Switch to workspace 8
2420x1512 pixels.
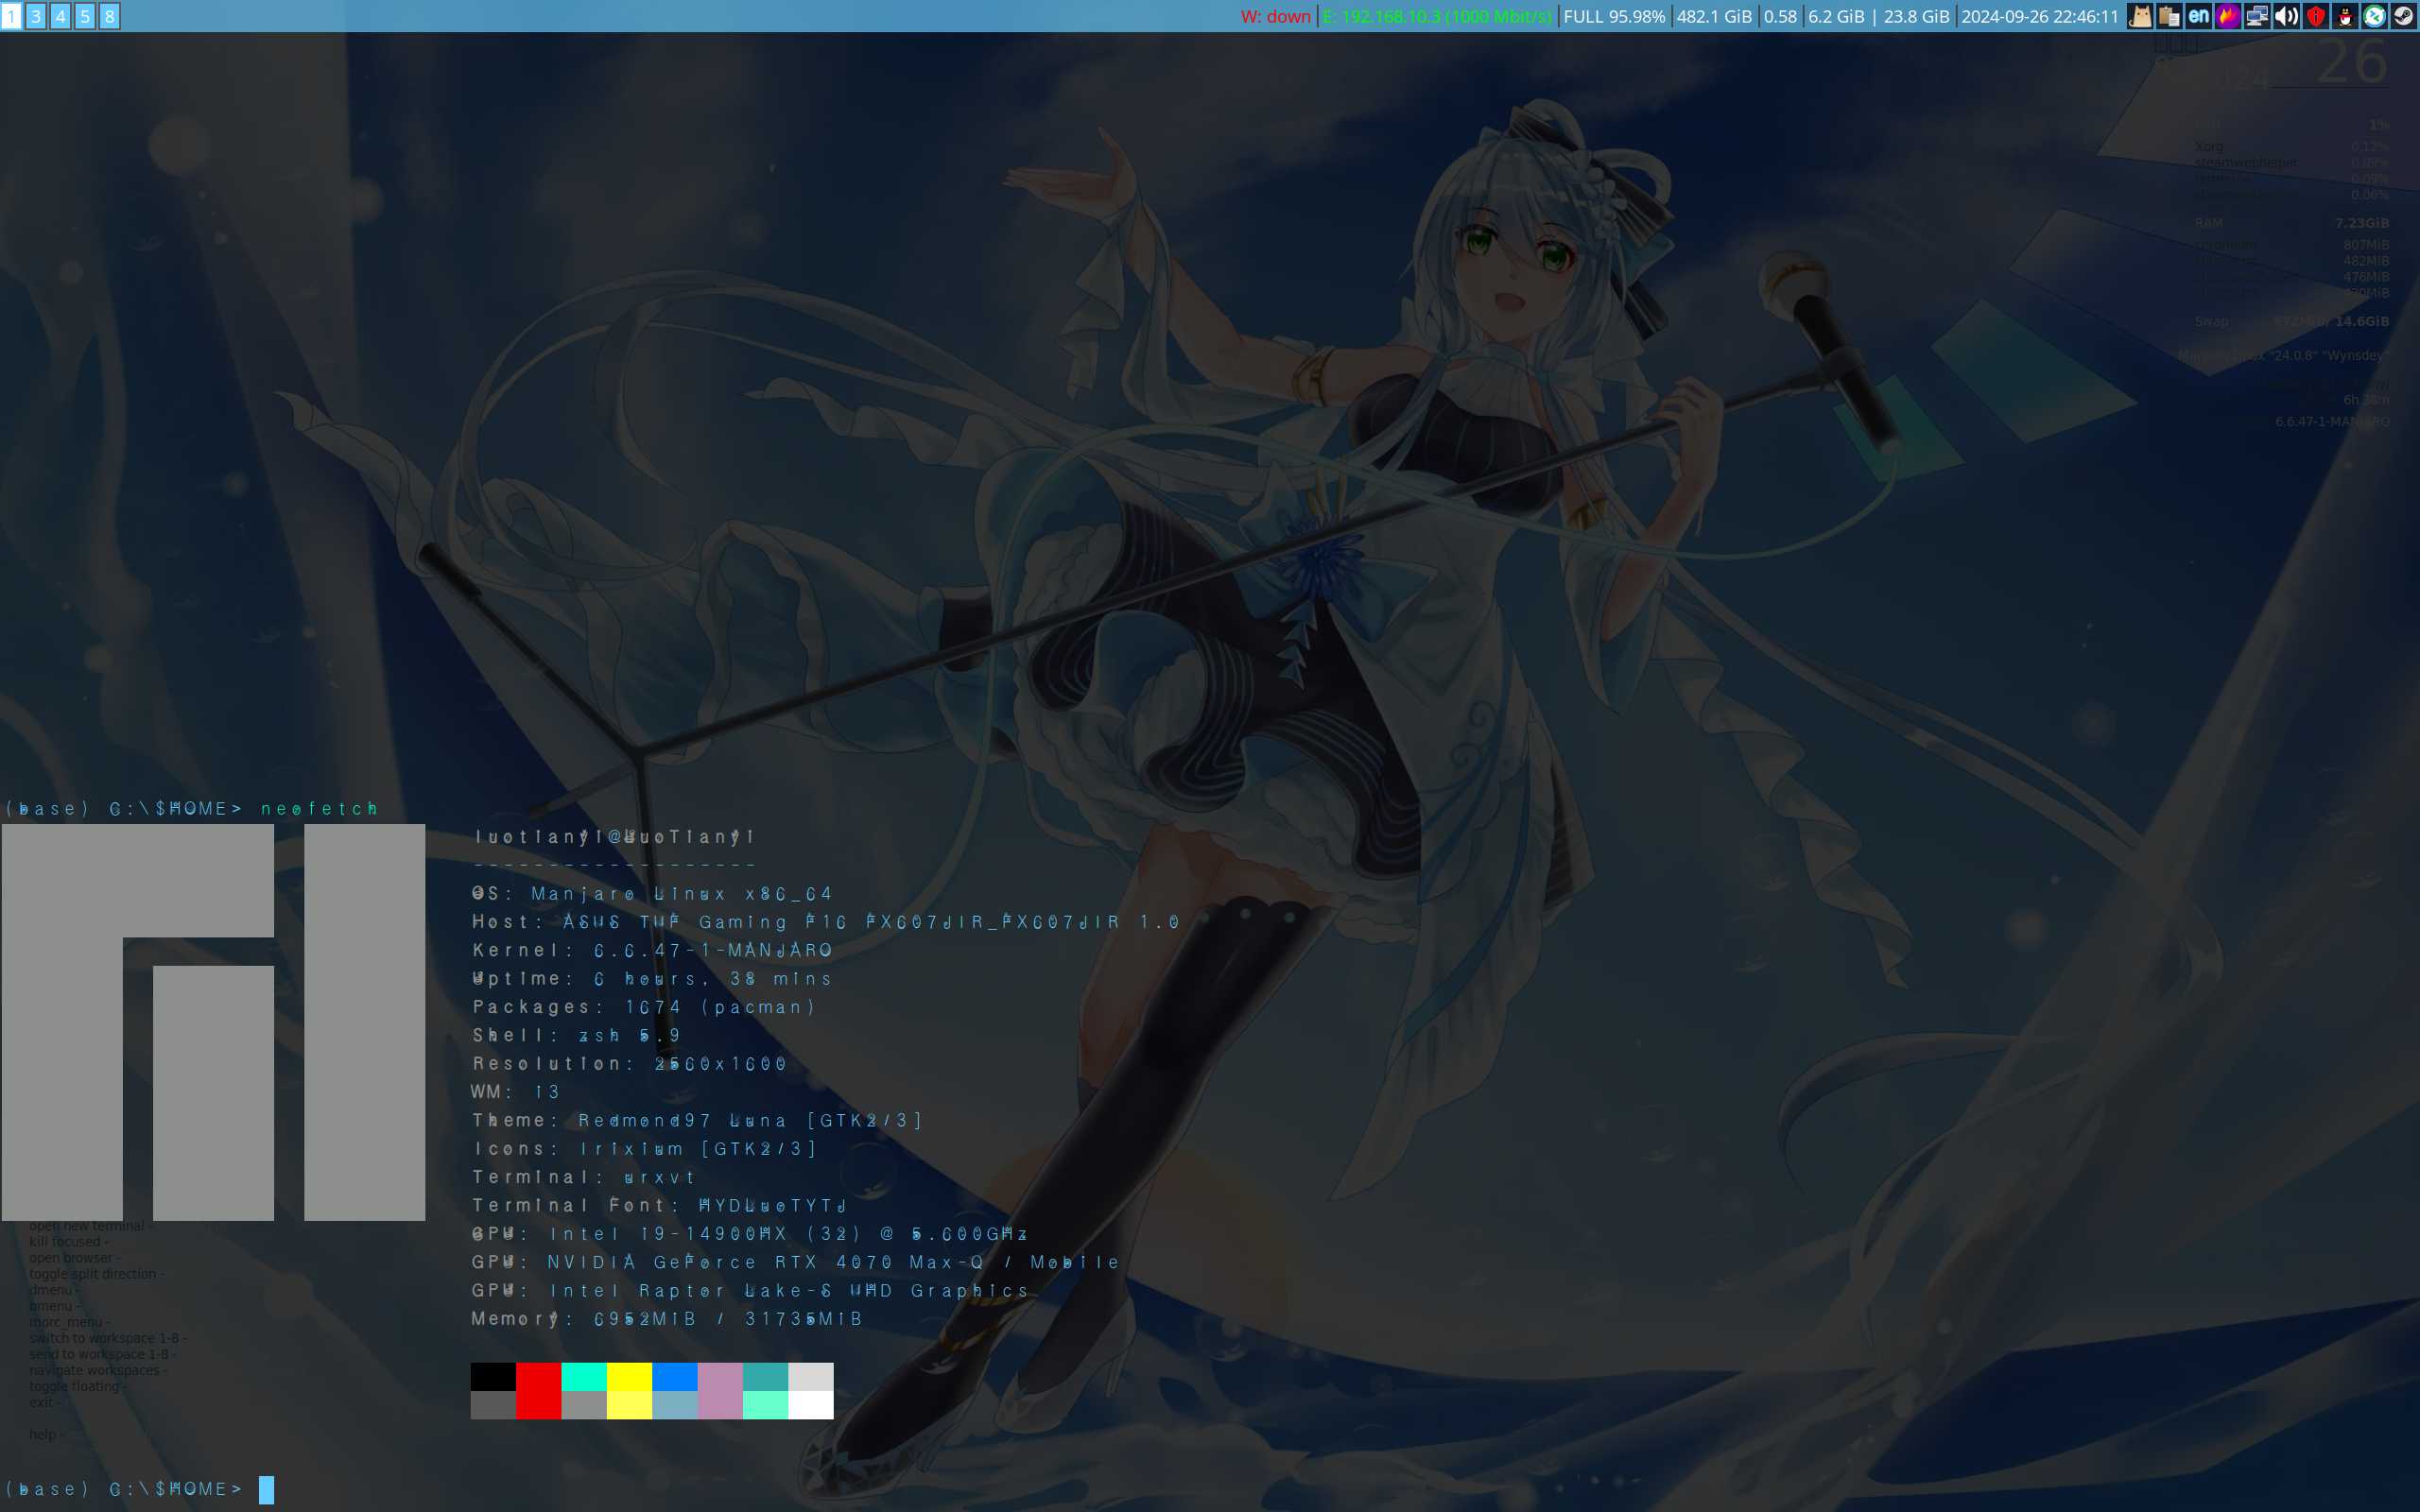coord(110,16)
